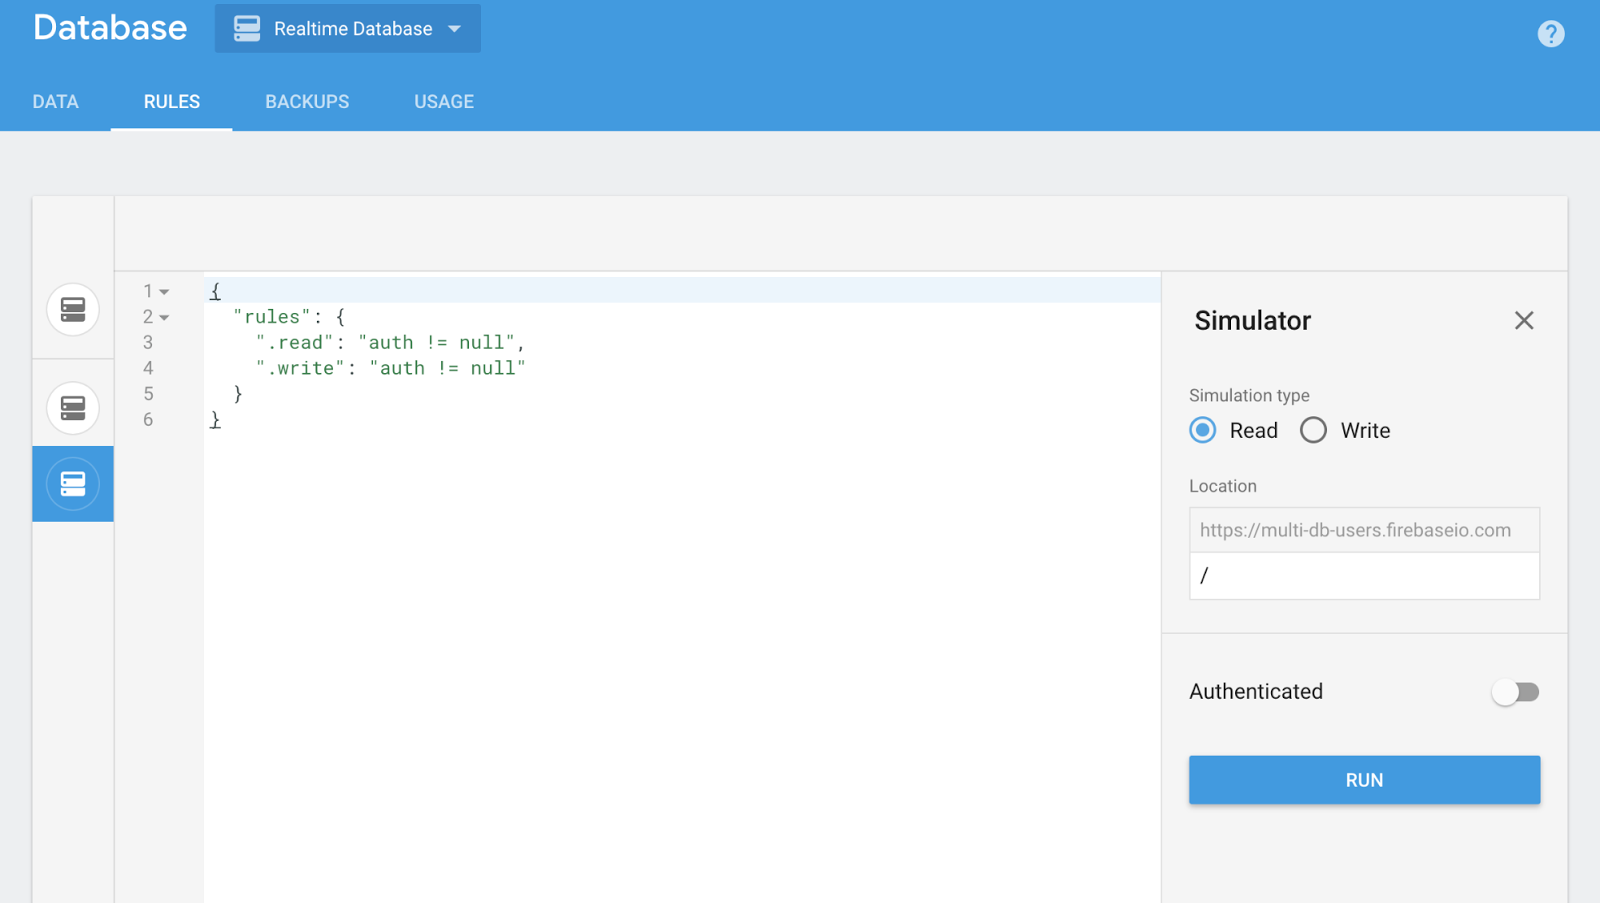Open the help question mark icon
Viewport: 1600px width, 903px height.
coord(1550,34)
